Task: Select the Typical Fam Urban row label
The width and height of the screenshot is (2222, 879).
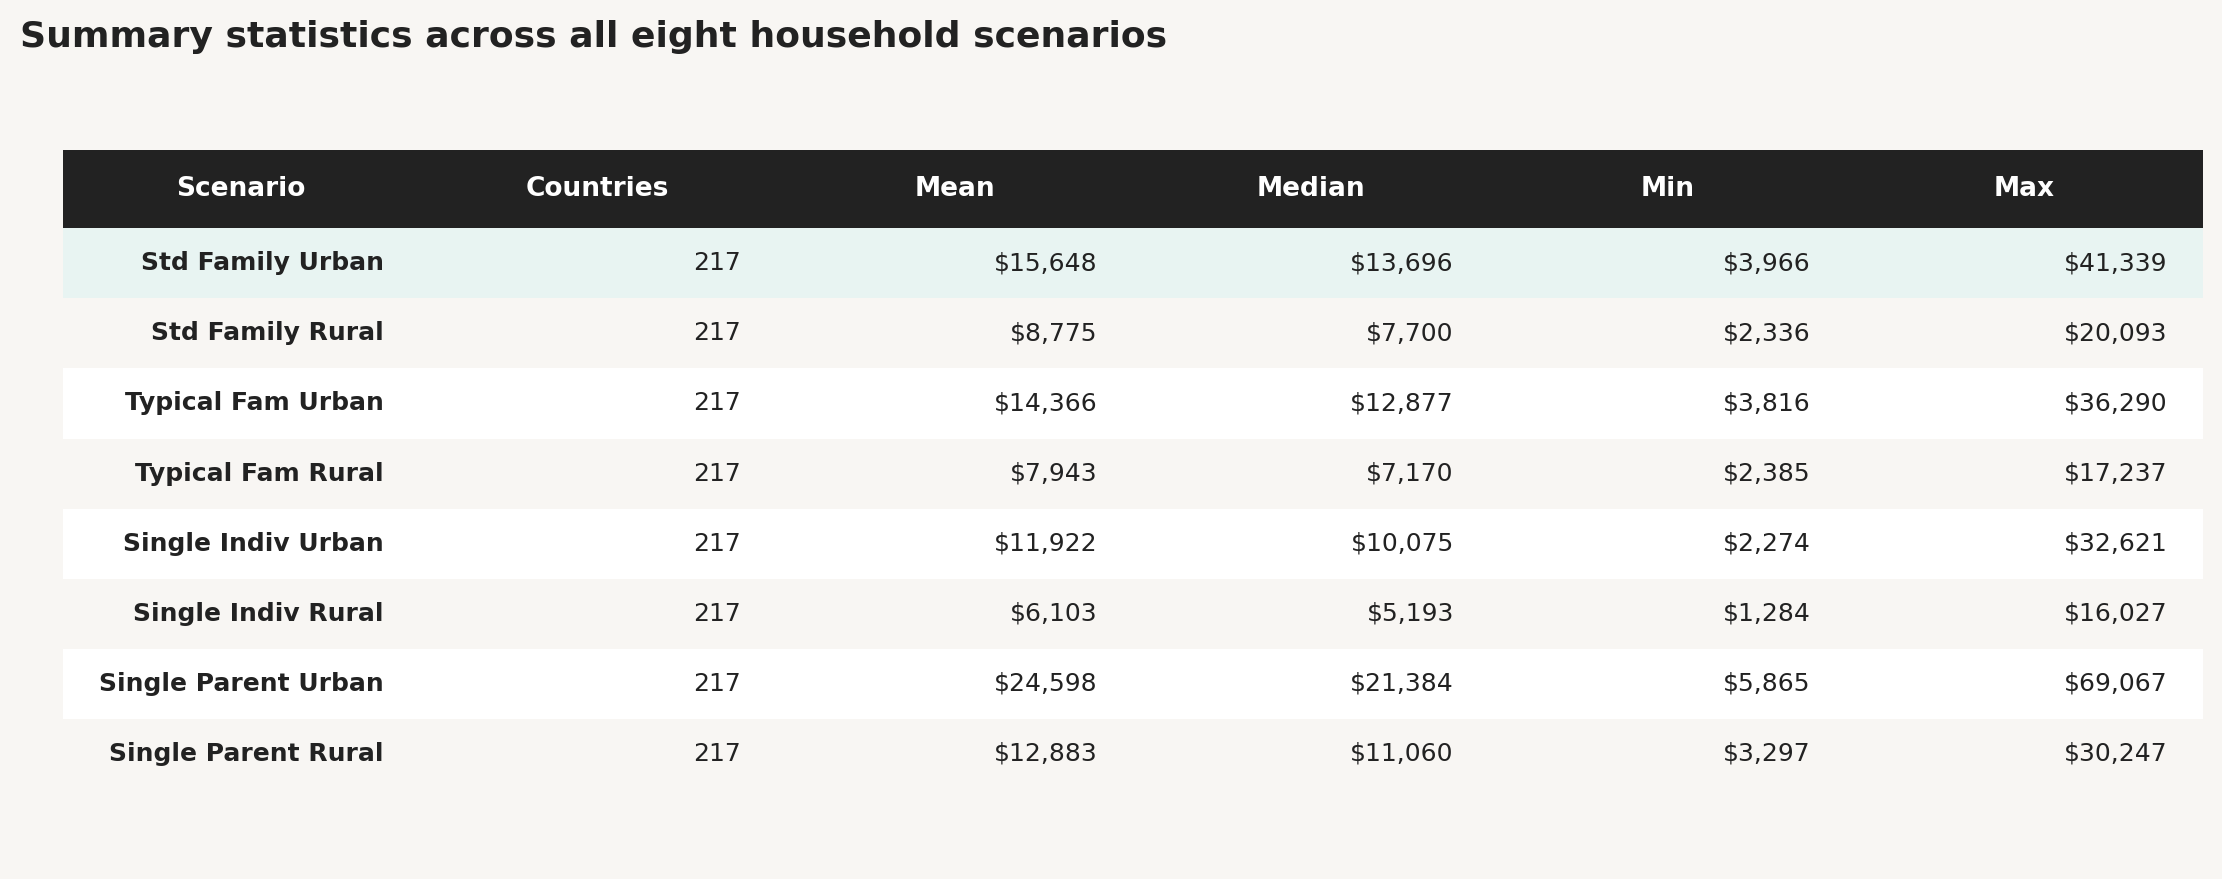Action: [254, 403]
